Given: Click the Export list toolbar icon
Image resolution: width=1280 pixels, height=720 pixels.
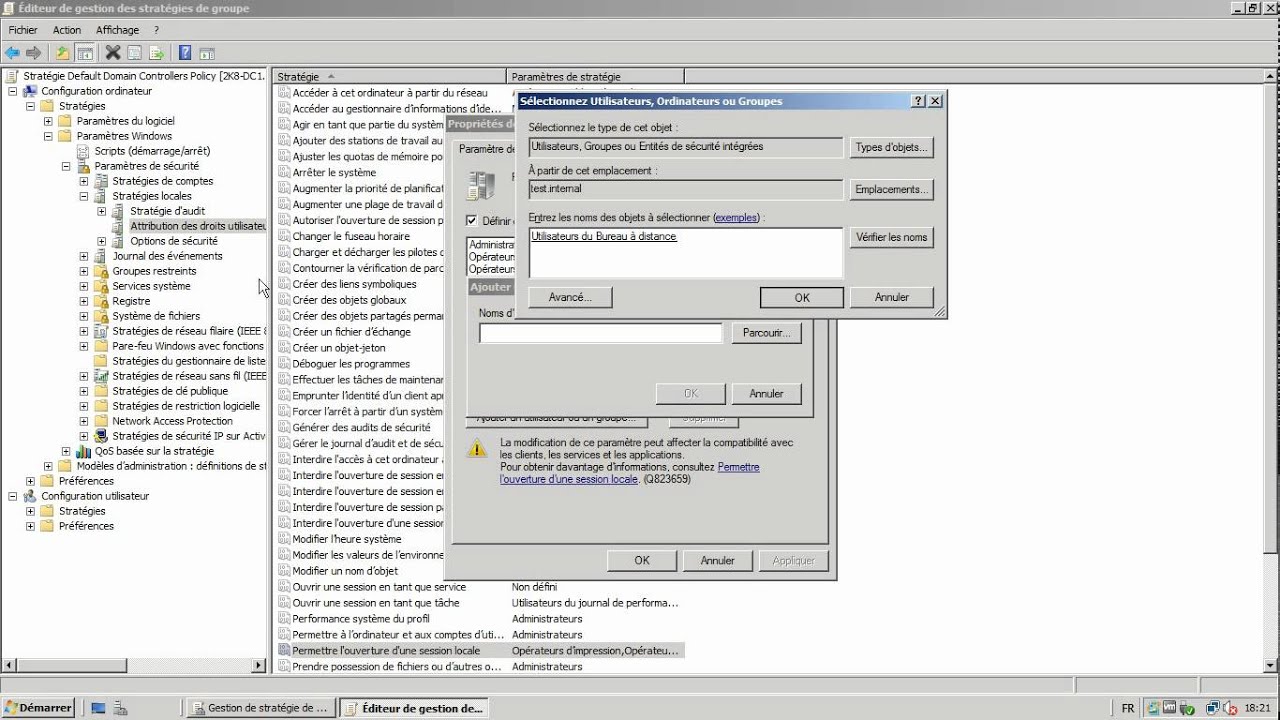Looking at the screenshot, I should tap(157, 53).
